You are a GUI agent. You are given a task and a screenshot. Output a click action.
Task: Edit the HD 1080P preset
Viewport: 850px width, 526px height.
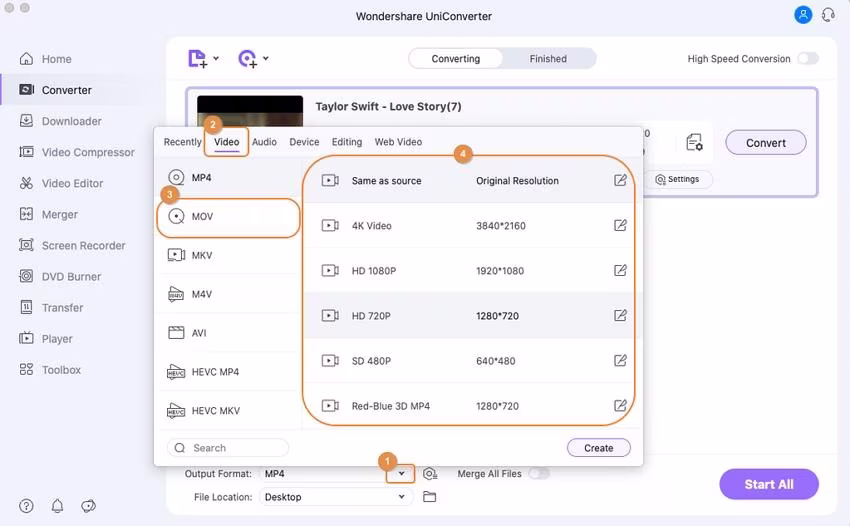[x=620, y=271]
